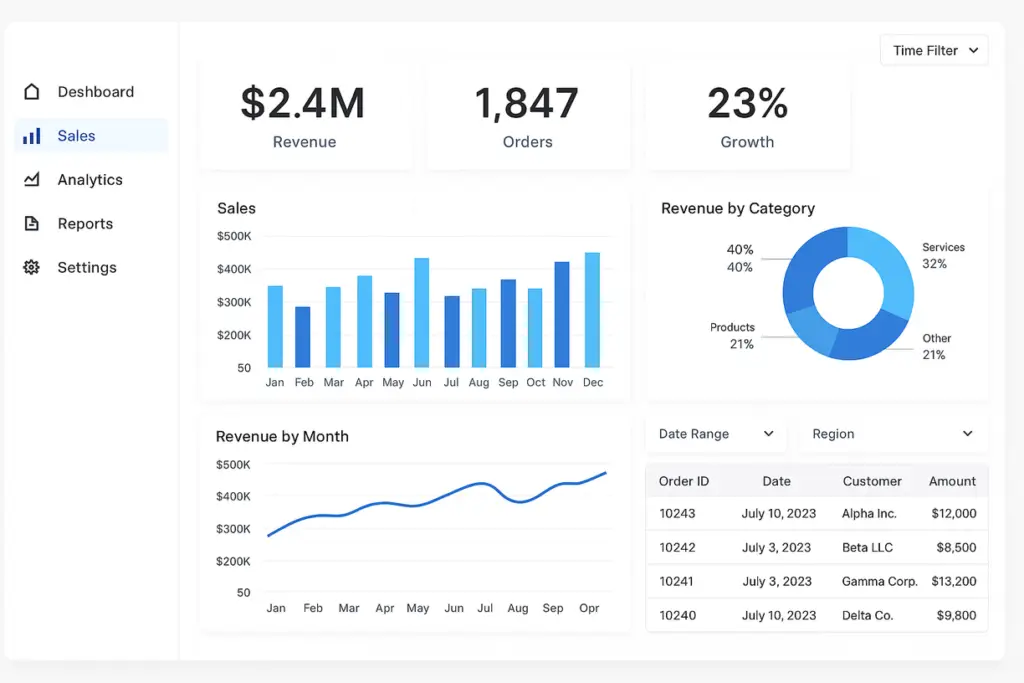The image size is (1024, 683).
Task: Select the Beta LLC customer cell
Action: pos(868,548)
